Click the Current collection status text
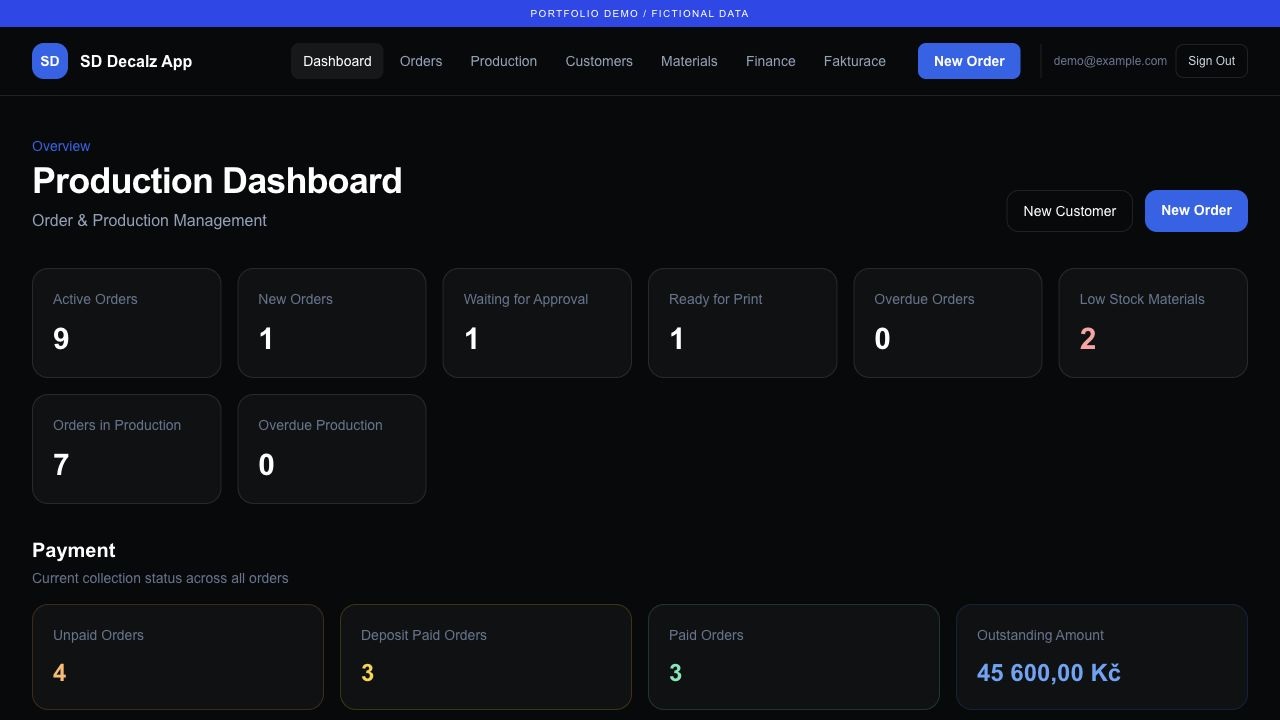 click(160, 578)
